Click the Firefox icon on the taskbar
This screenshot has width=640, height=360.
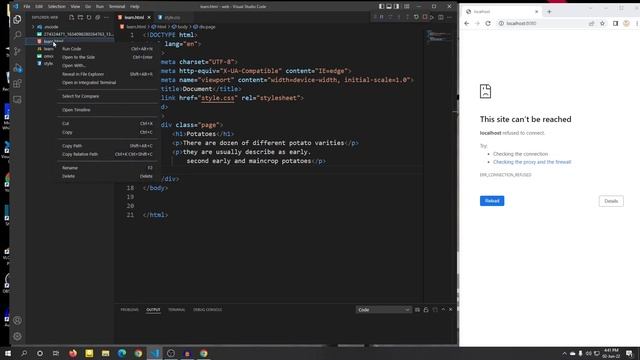(73, 353)
